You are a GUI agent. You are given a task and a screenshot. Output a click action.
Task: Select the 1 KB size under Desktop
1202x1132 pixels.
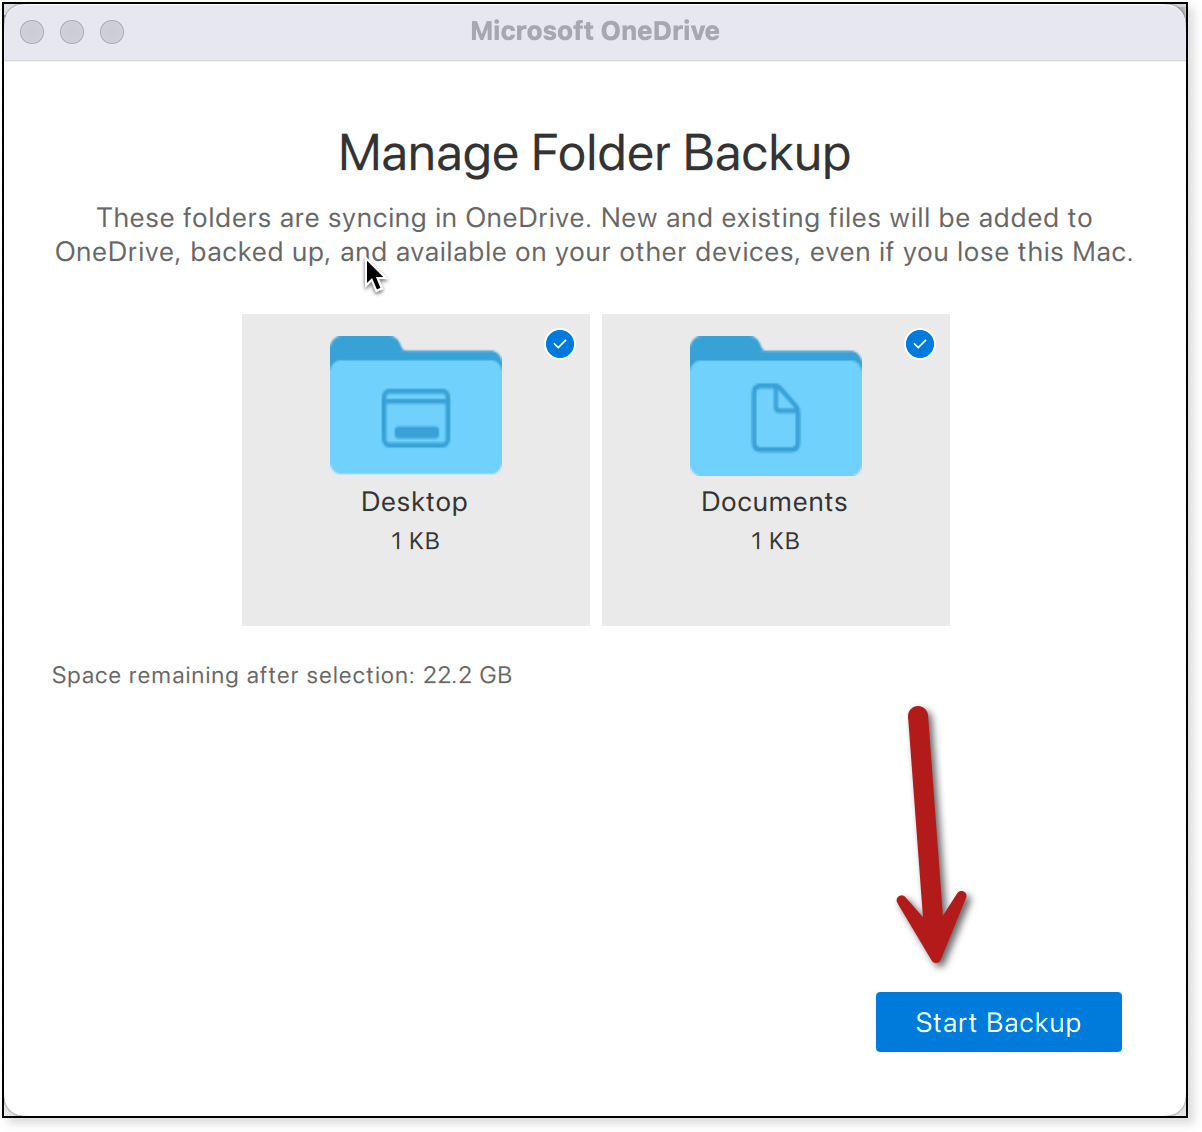(415, 541)
